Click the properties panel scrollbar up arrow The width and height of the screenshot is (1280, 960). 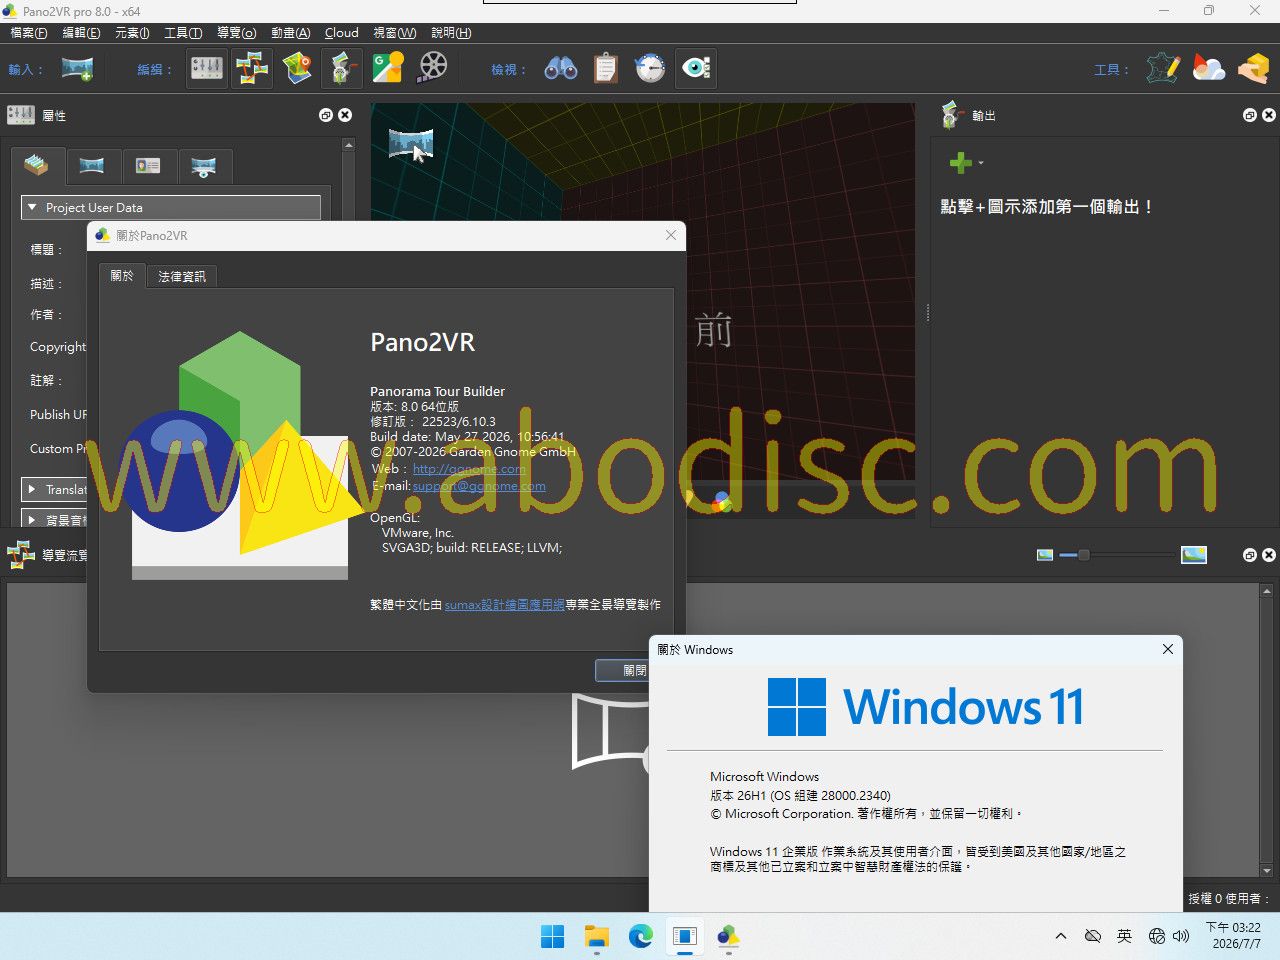[348, 145]
